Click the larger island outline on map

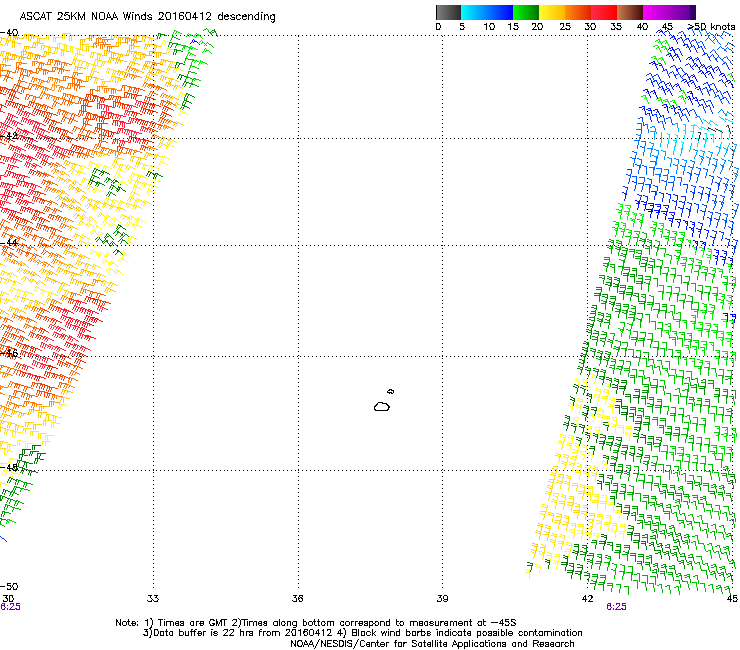[382, 406]
